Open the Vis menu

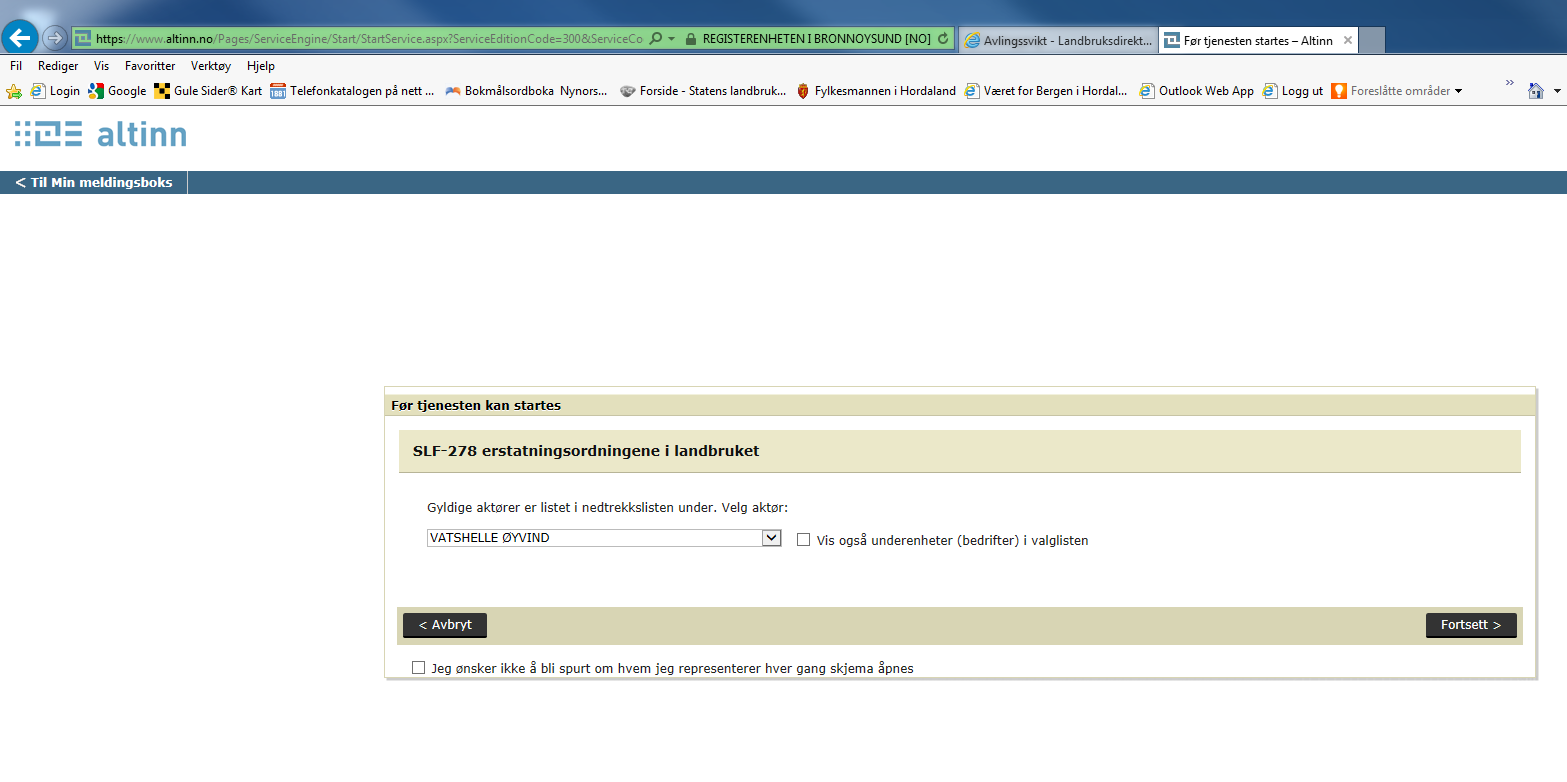click(x=101, y=65)
